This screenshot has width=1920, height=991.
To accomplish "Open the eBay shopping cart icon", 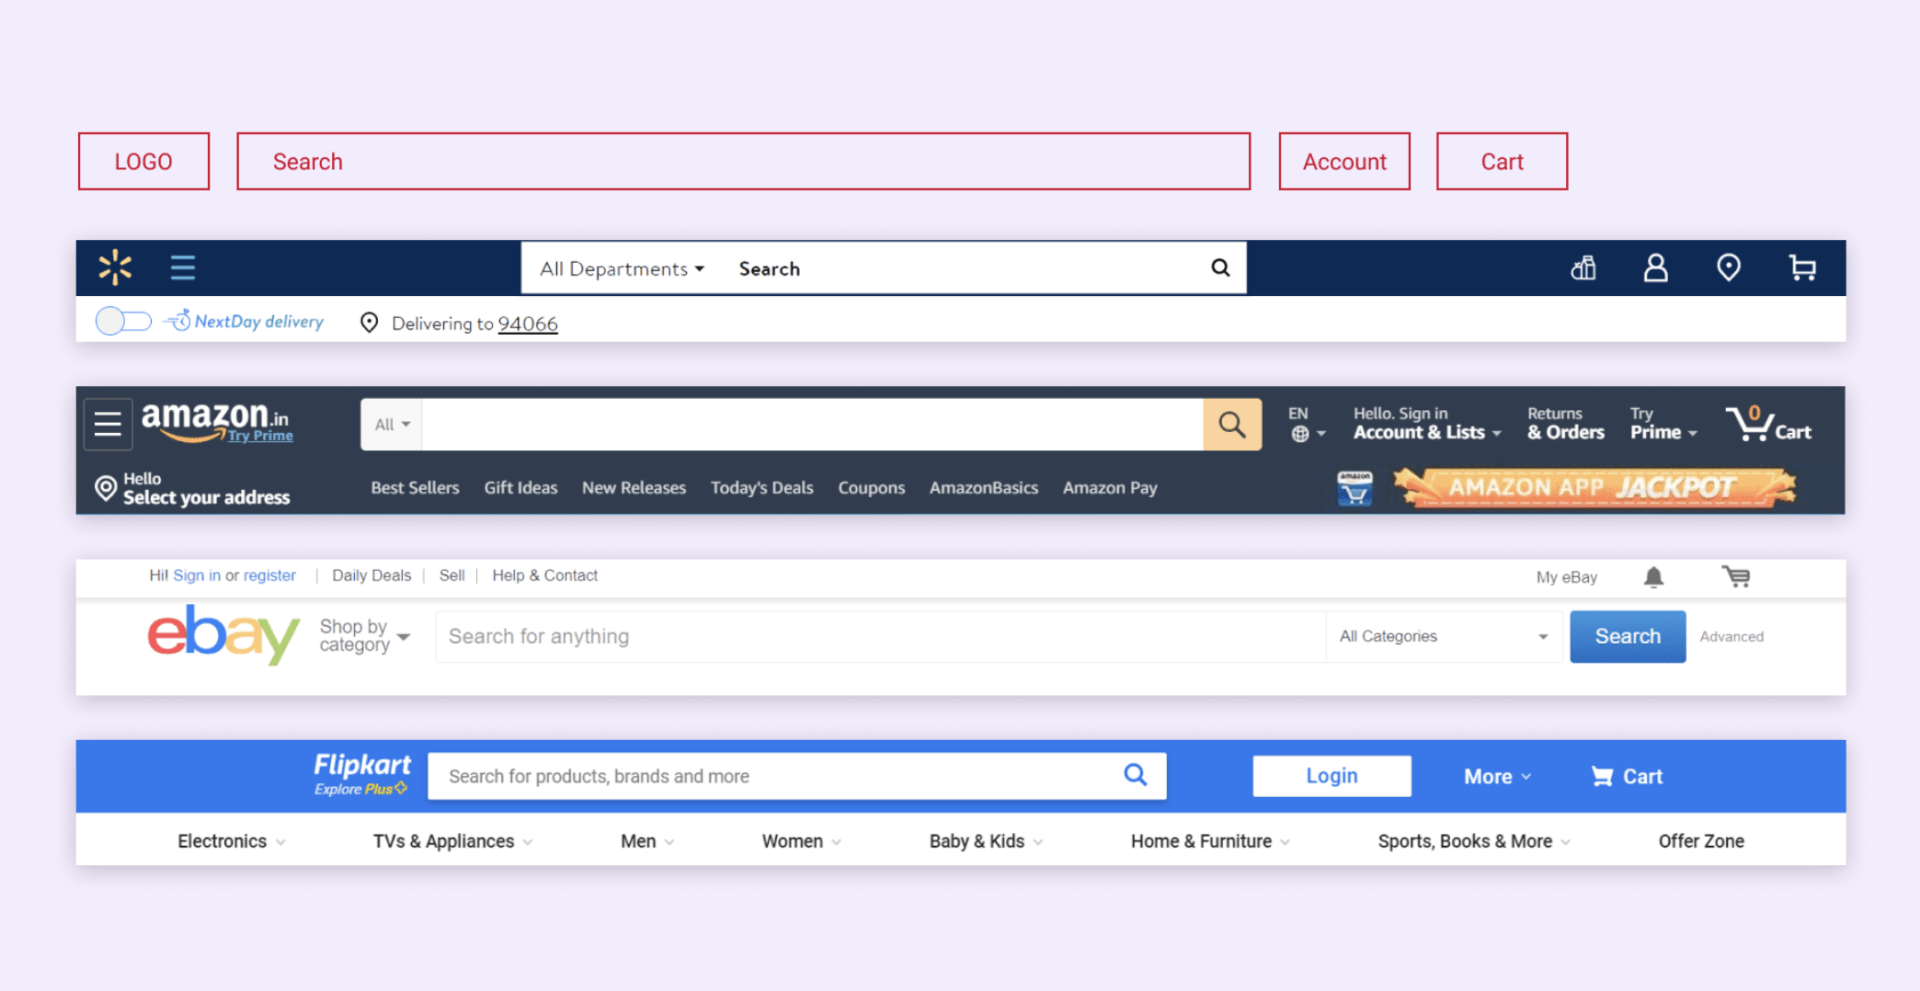I will 1736,576.
